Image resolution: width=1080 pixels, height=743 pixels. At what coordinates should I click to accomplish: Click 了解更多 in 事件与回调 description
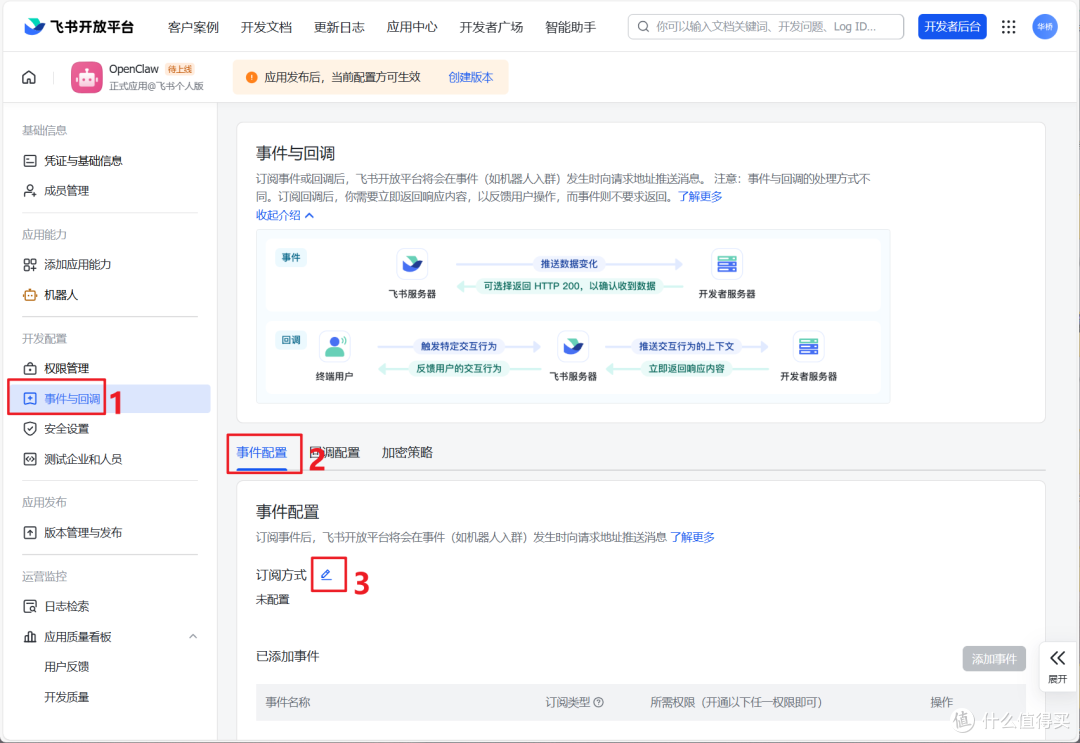pyautogui.click(x=700, y=197)
